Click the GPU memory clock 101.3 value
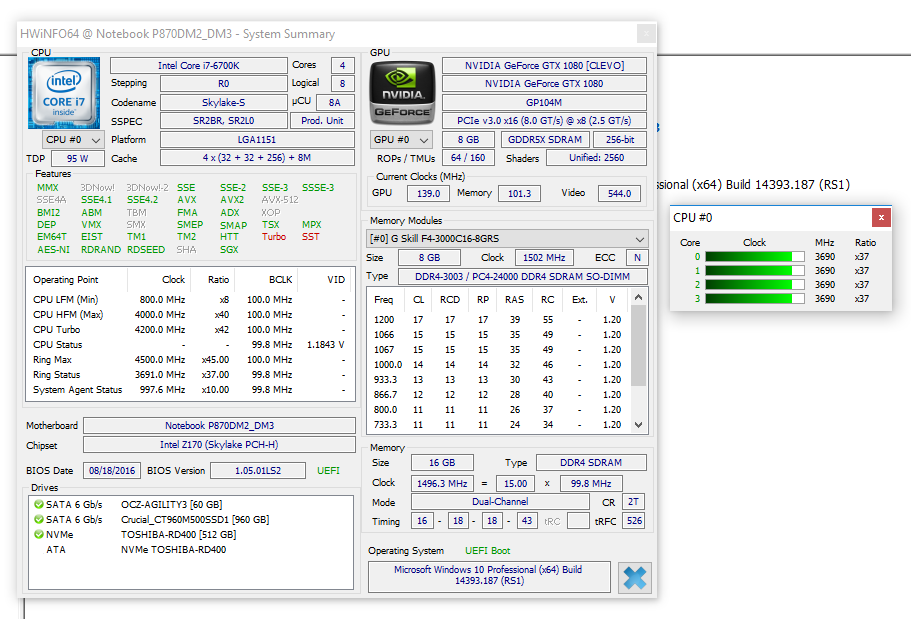This screenshot has height=619, width=911. (x=519, y=194)
